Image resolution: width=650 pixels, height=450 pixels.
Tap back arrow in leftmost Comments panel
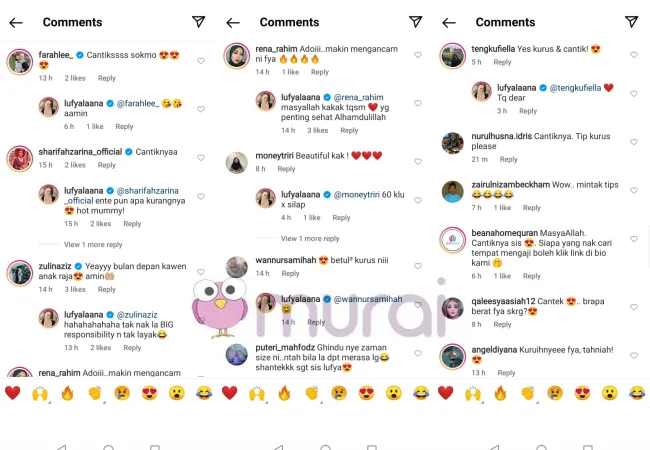tap(16, 23)
